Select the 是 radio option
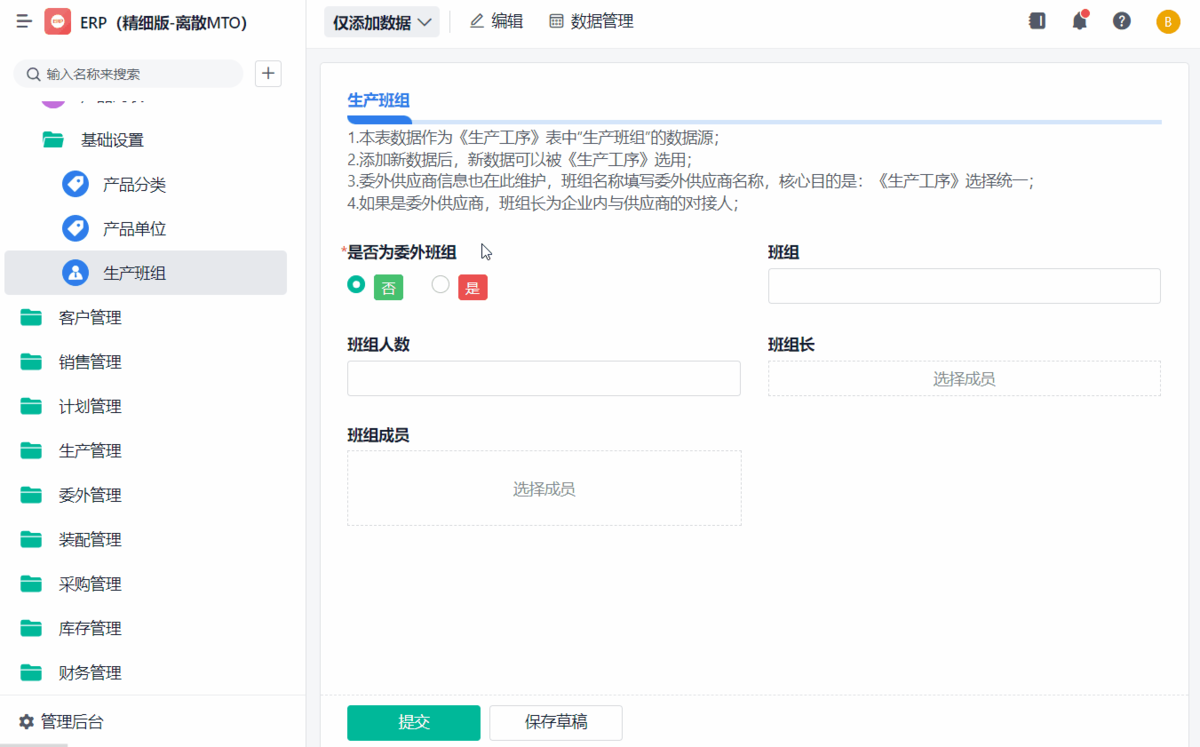This screenshot has width=1200, height=747. 441,285
